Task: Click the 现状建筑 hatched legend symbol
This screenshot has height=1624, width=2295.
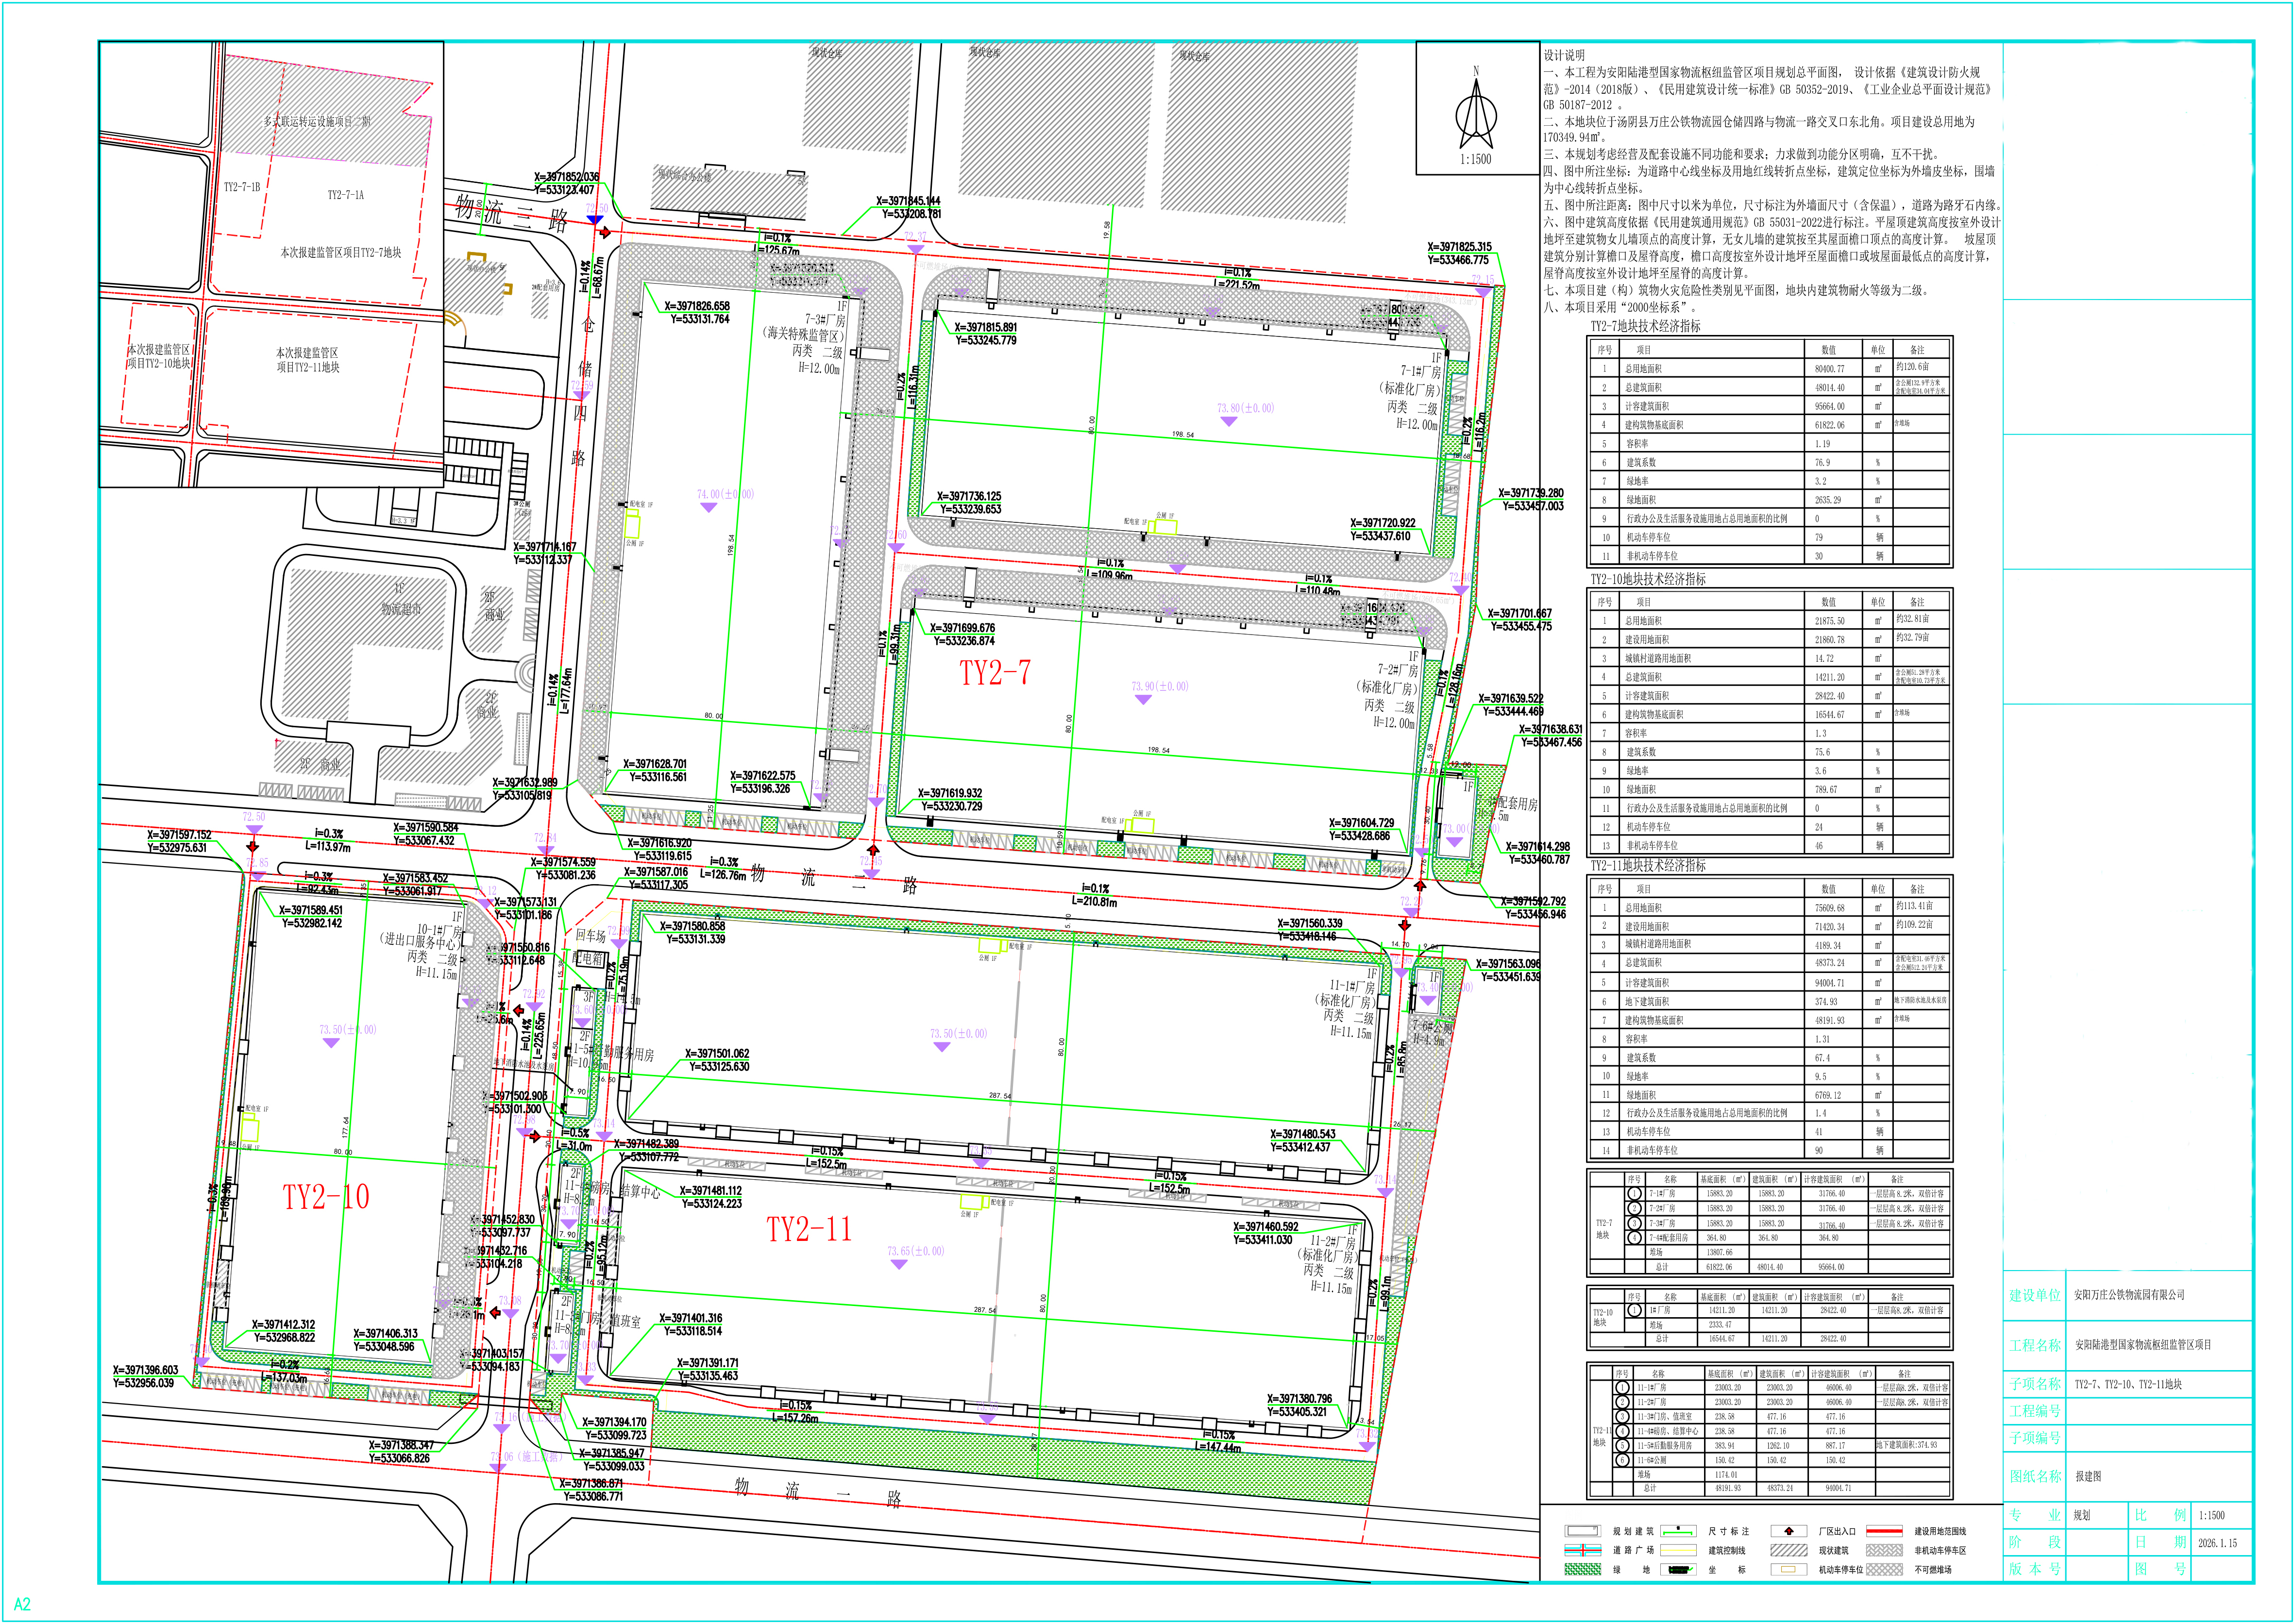Action: (1788, 1550)
